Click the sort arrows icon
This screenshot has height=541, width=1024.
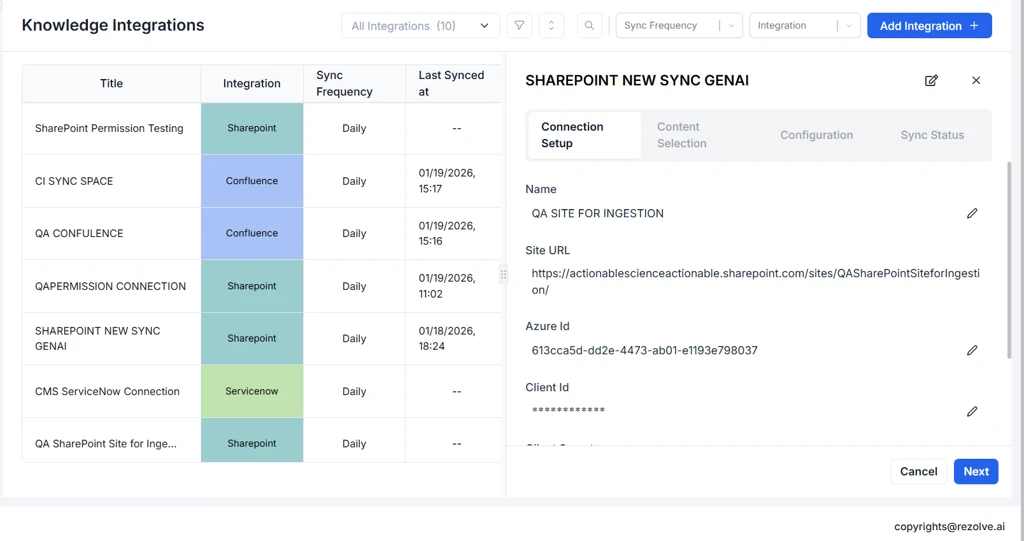point(551,26)
